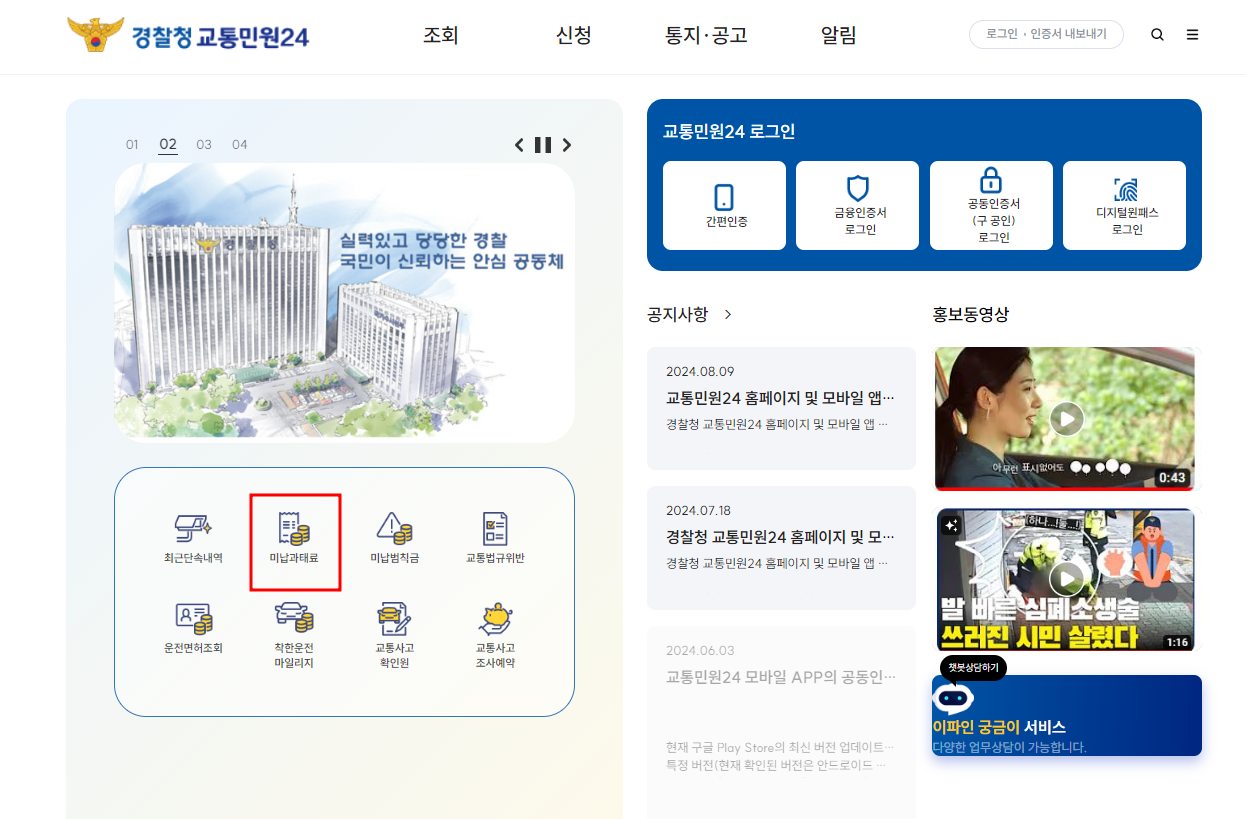This screenshot has width=1245, height=819.
Task: Click the search magnifier icon
Action: click(1157, 35)
